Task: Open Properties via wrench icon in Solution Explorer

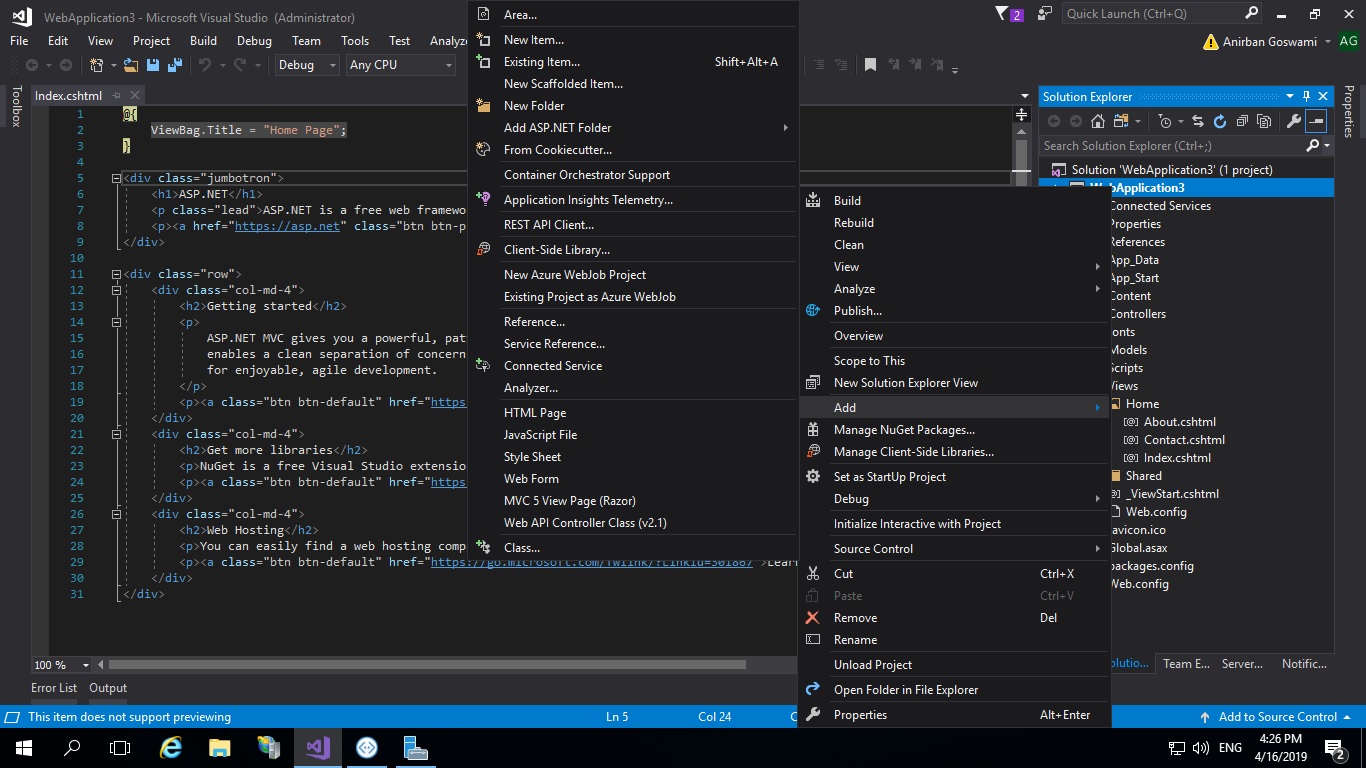Action: pyautogui.click(x=1294, y=122)
